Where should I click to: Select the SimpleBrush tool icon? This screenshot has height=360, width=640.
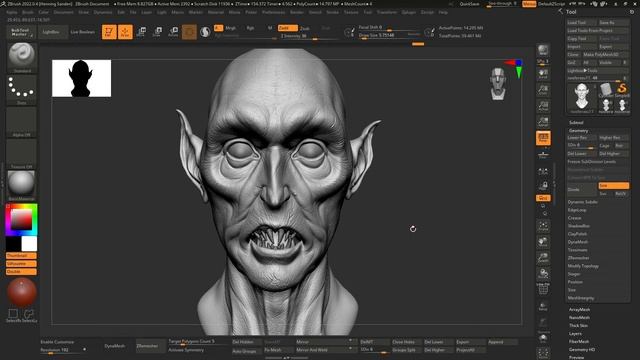622,89
